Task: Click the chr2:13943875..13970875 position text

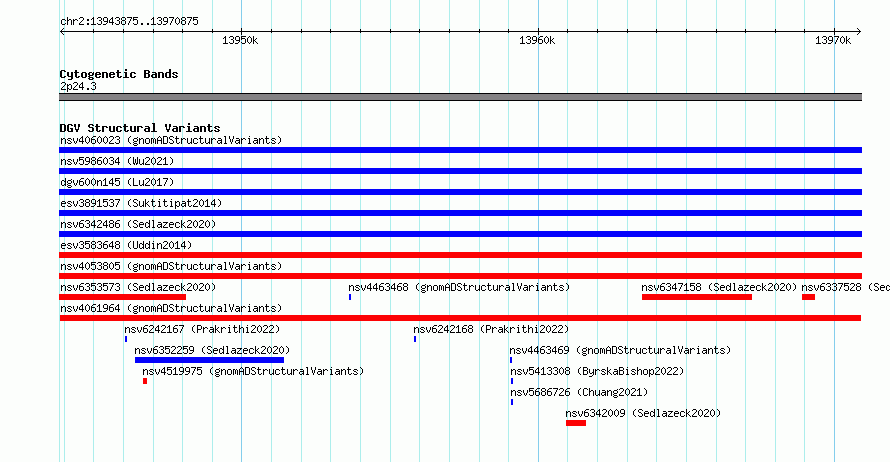Action: pos(129,22)
